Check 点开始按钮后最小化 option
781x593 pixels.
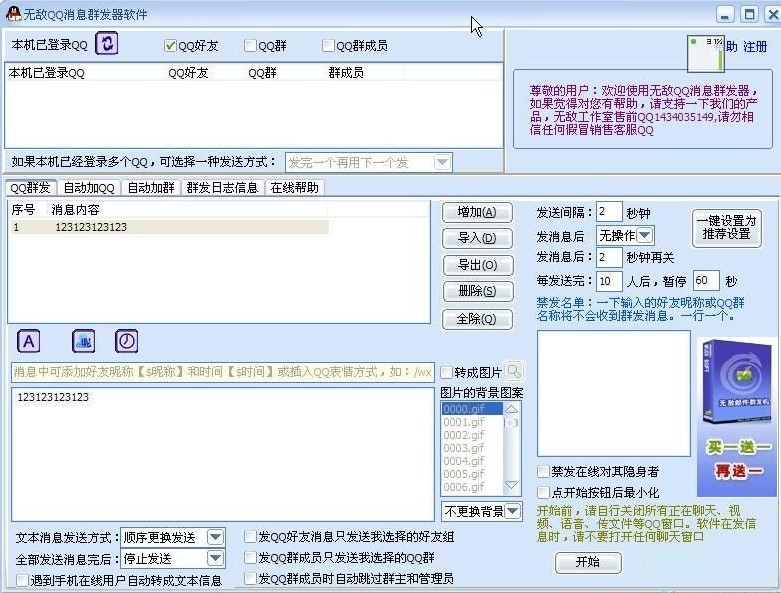click(543, 492)
